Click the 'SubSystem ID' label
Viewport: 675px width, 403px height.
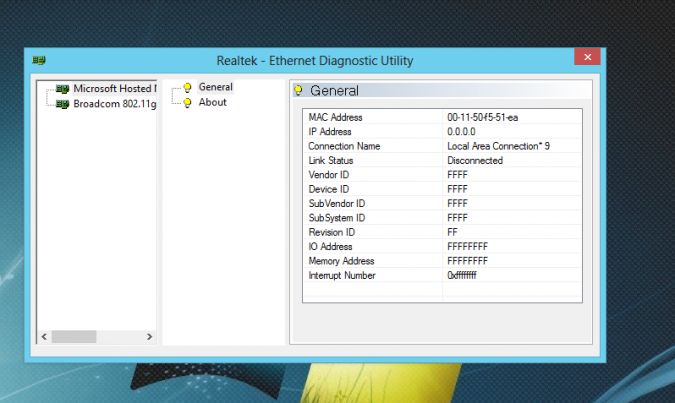337,218
